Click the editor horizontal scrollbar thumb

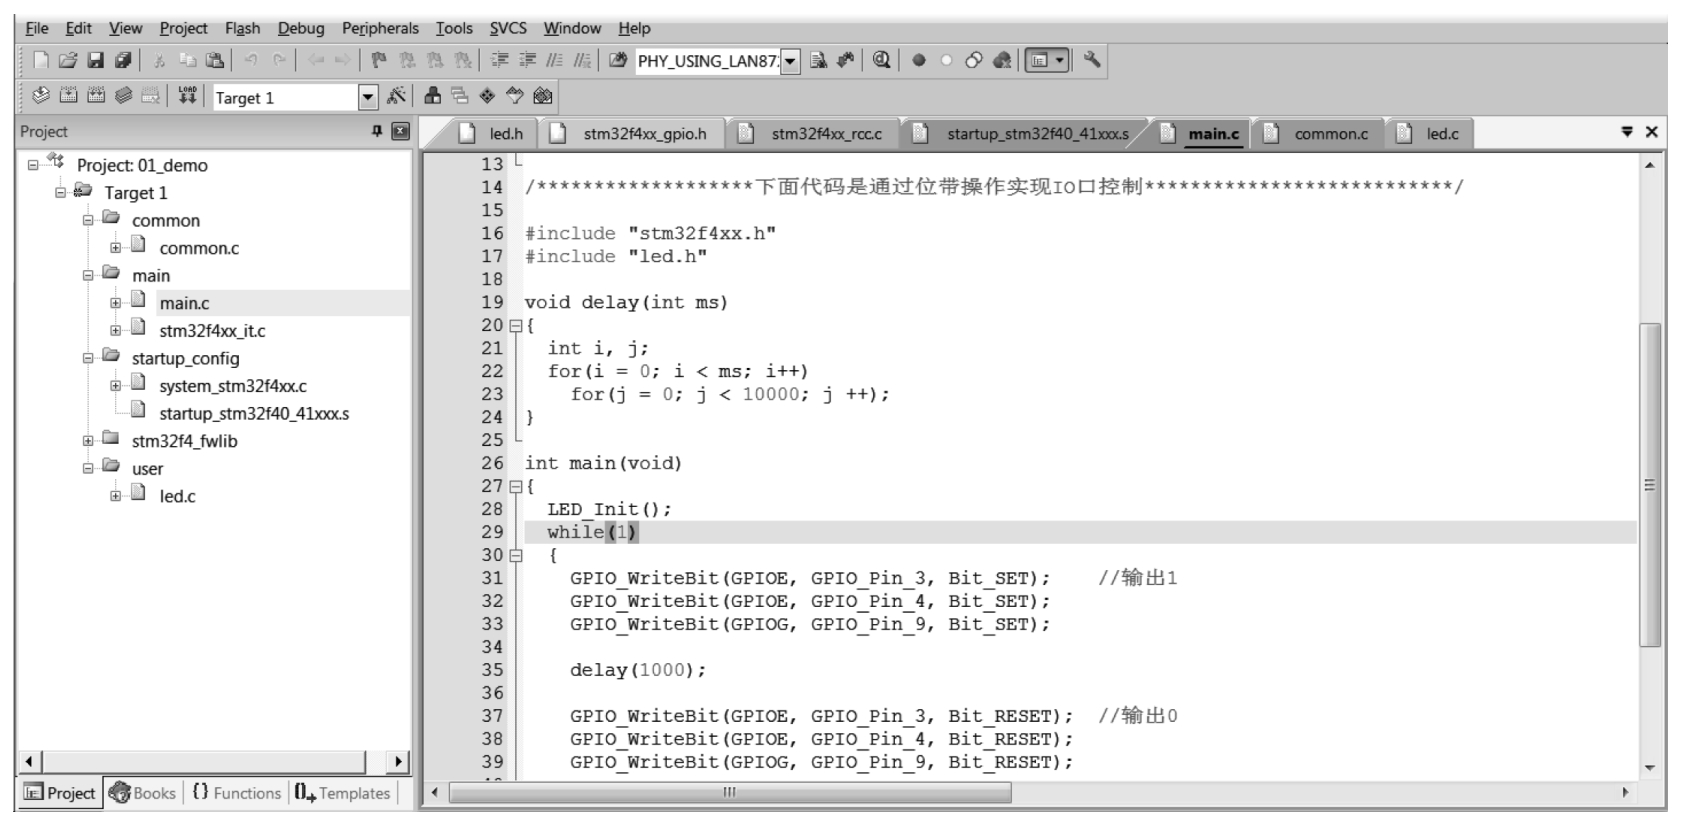click(730, 793)
